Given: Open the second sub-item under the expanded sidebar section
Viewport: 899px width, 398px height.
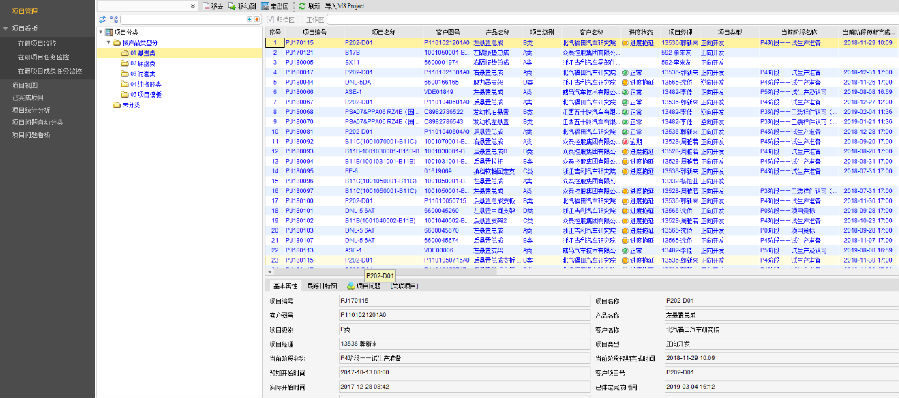Looking at the screenshot, I should coord(44,57).
